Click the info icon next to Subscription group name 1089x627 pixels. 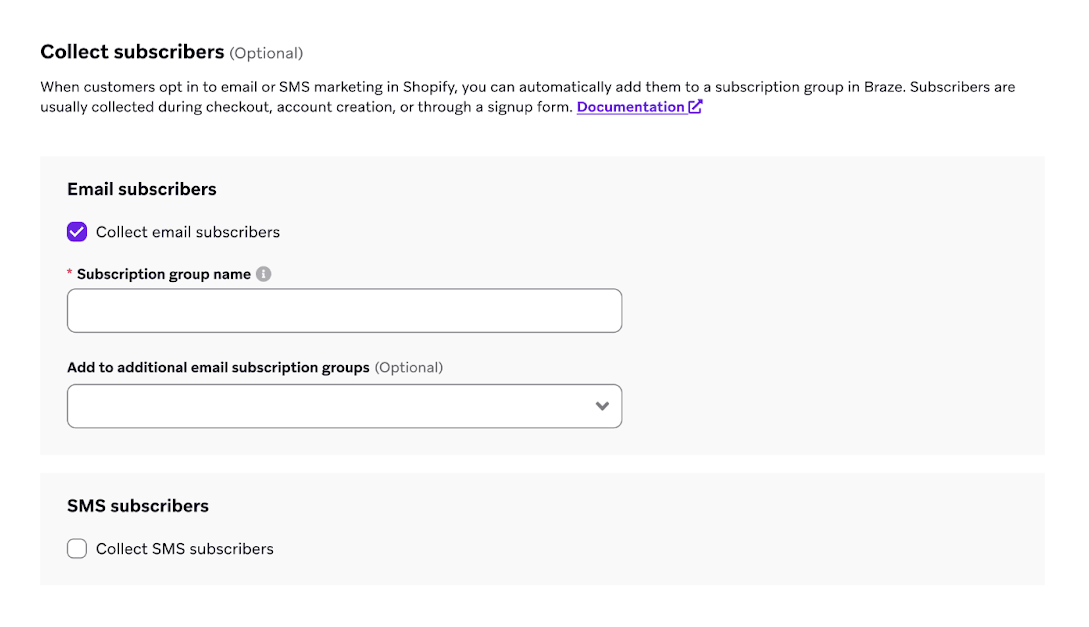pyautogui.click(x=264, y=274)
